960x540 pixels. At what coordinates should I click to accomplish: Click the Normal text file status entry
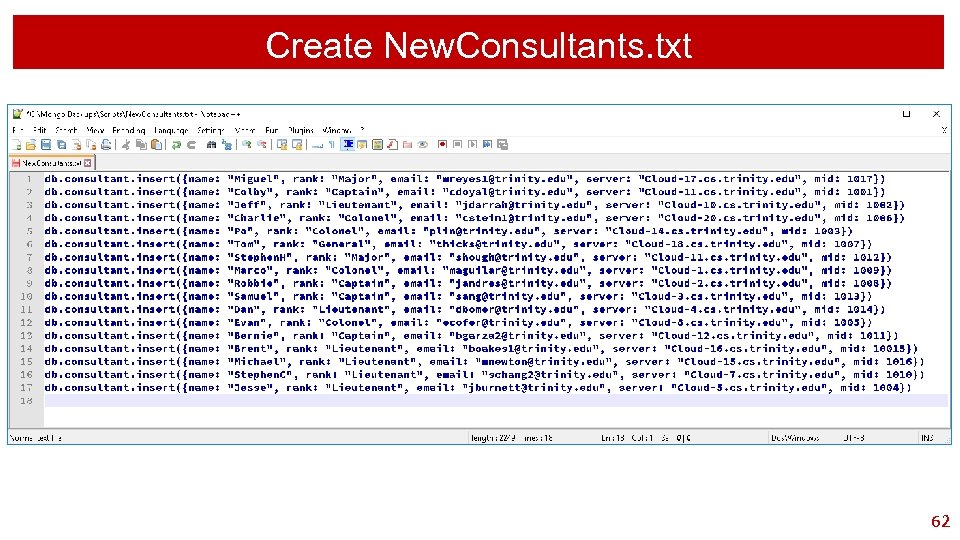point(36,438)
